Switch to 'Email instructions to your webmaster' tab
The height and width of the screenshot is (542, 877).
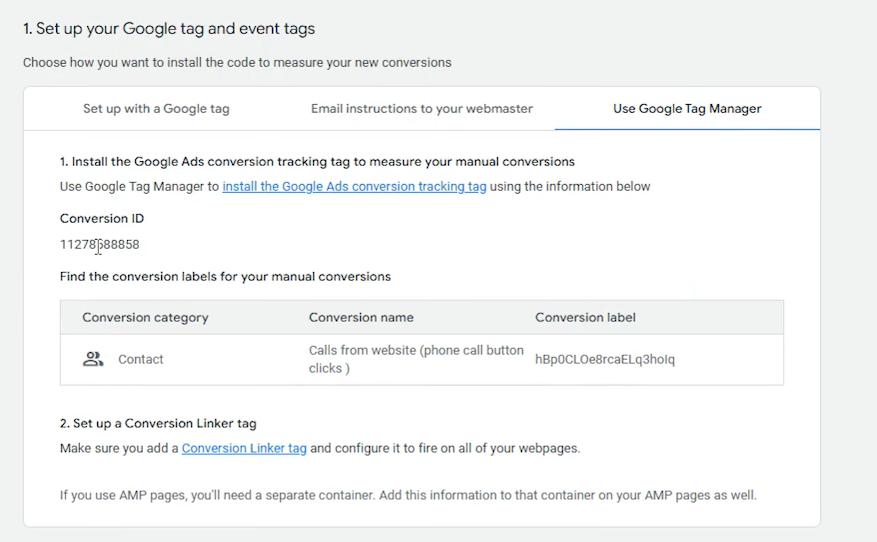(422, 109)
